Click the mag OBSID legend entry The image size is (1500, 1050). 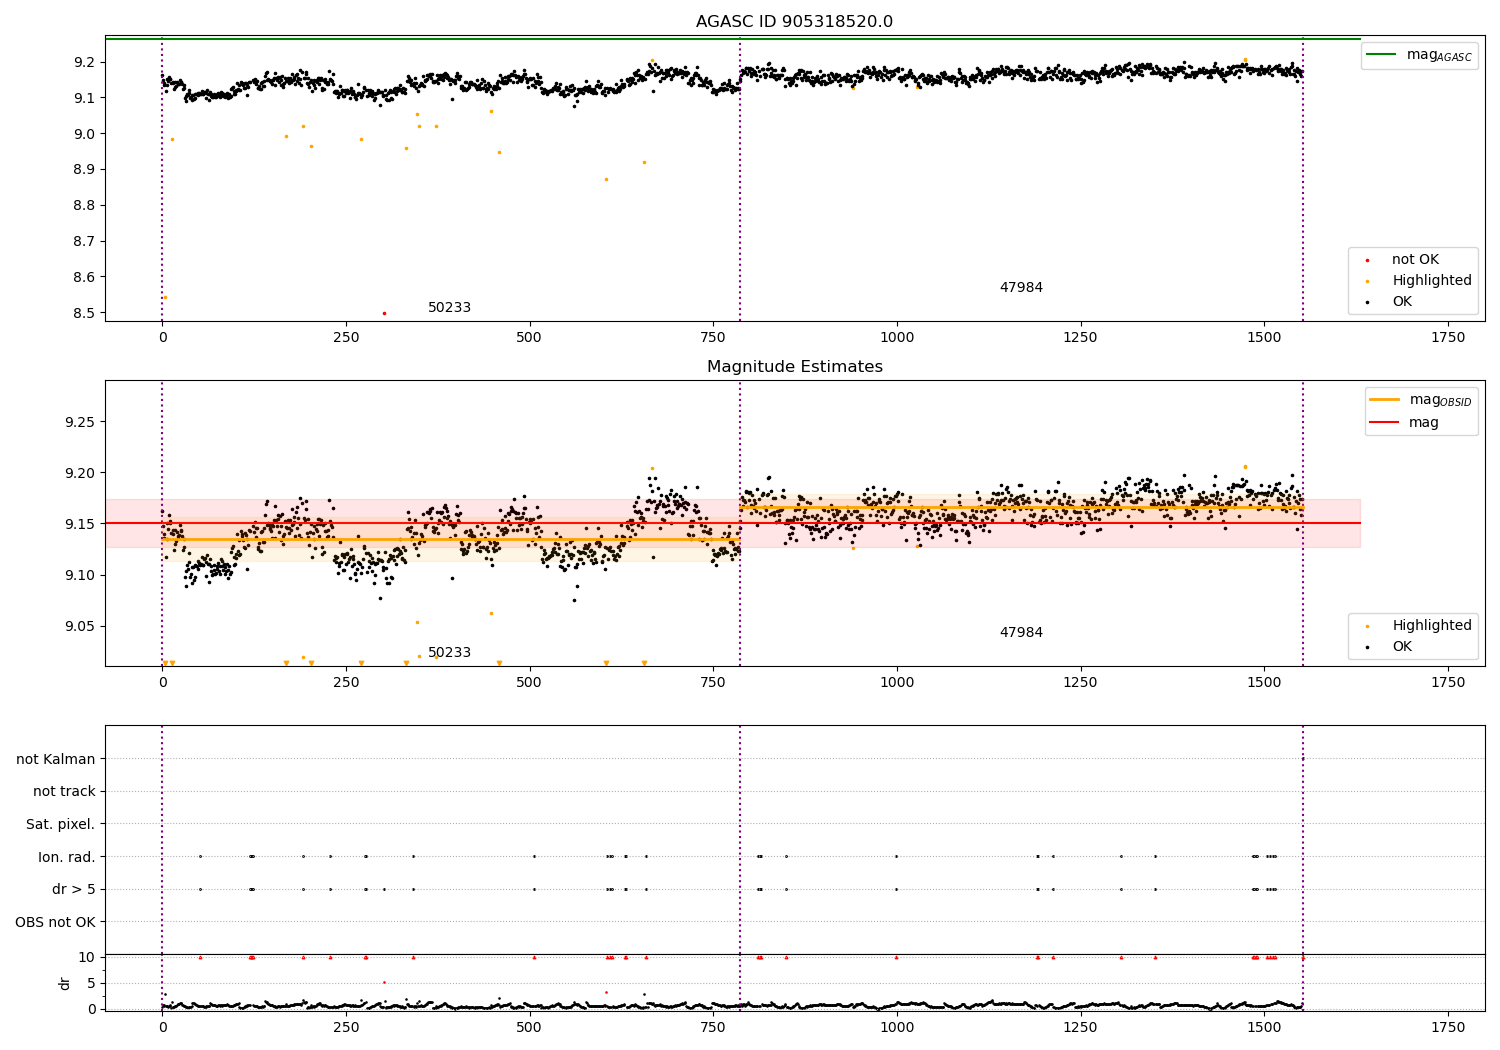coord(1420,400)
